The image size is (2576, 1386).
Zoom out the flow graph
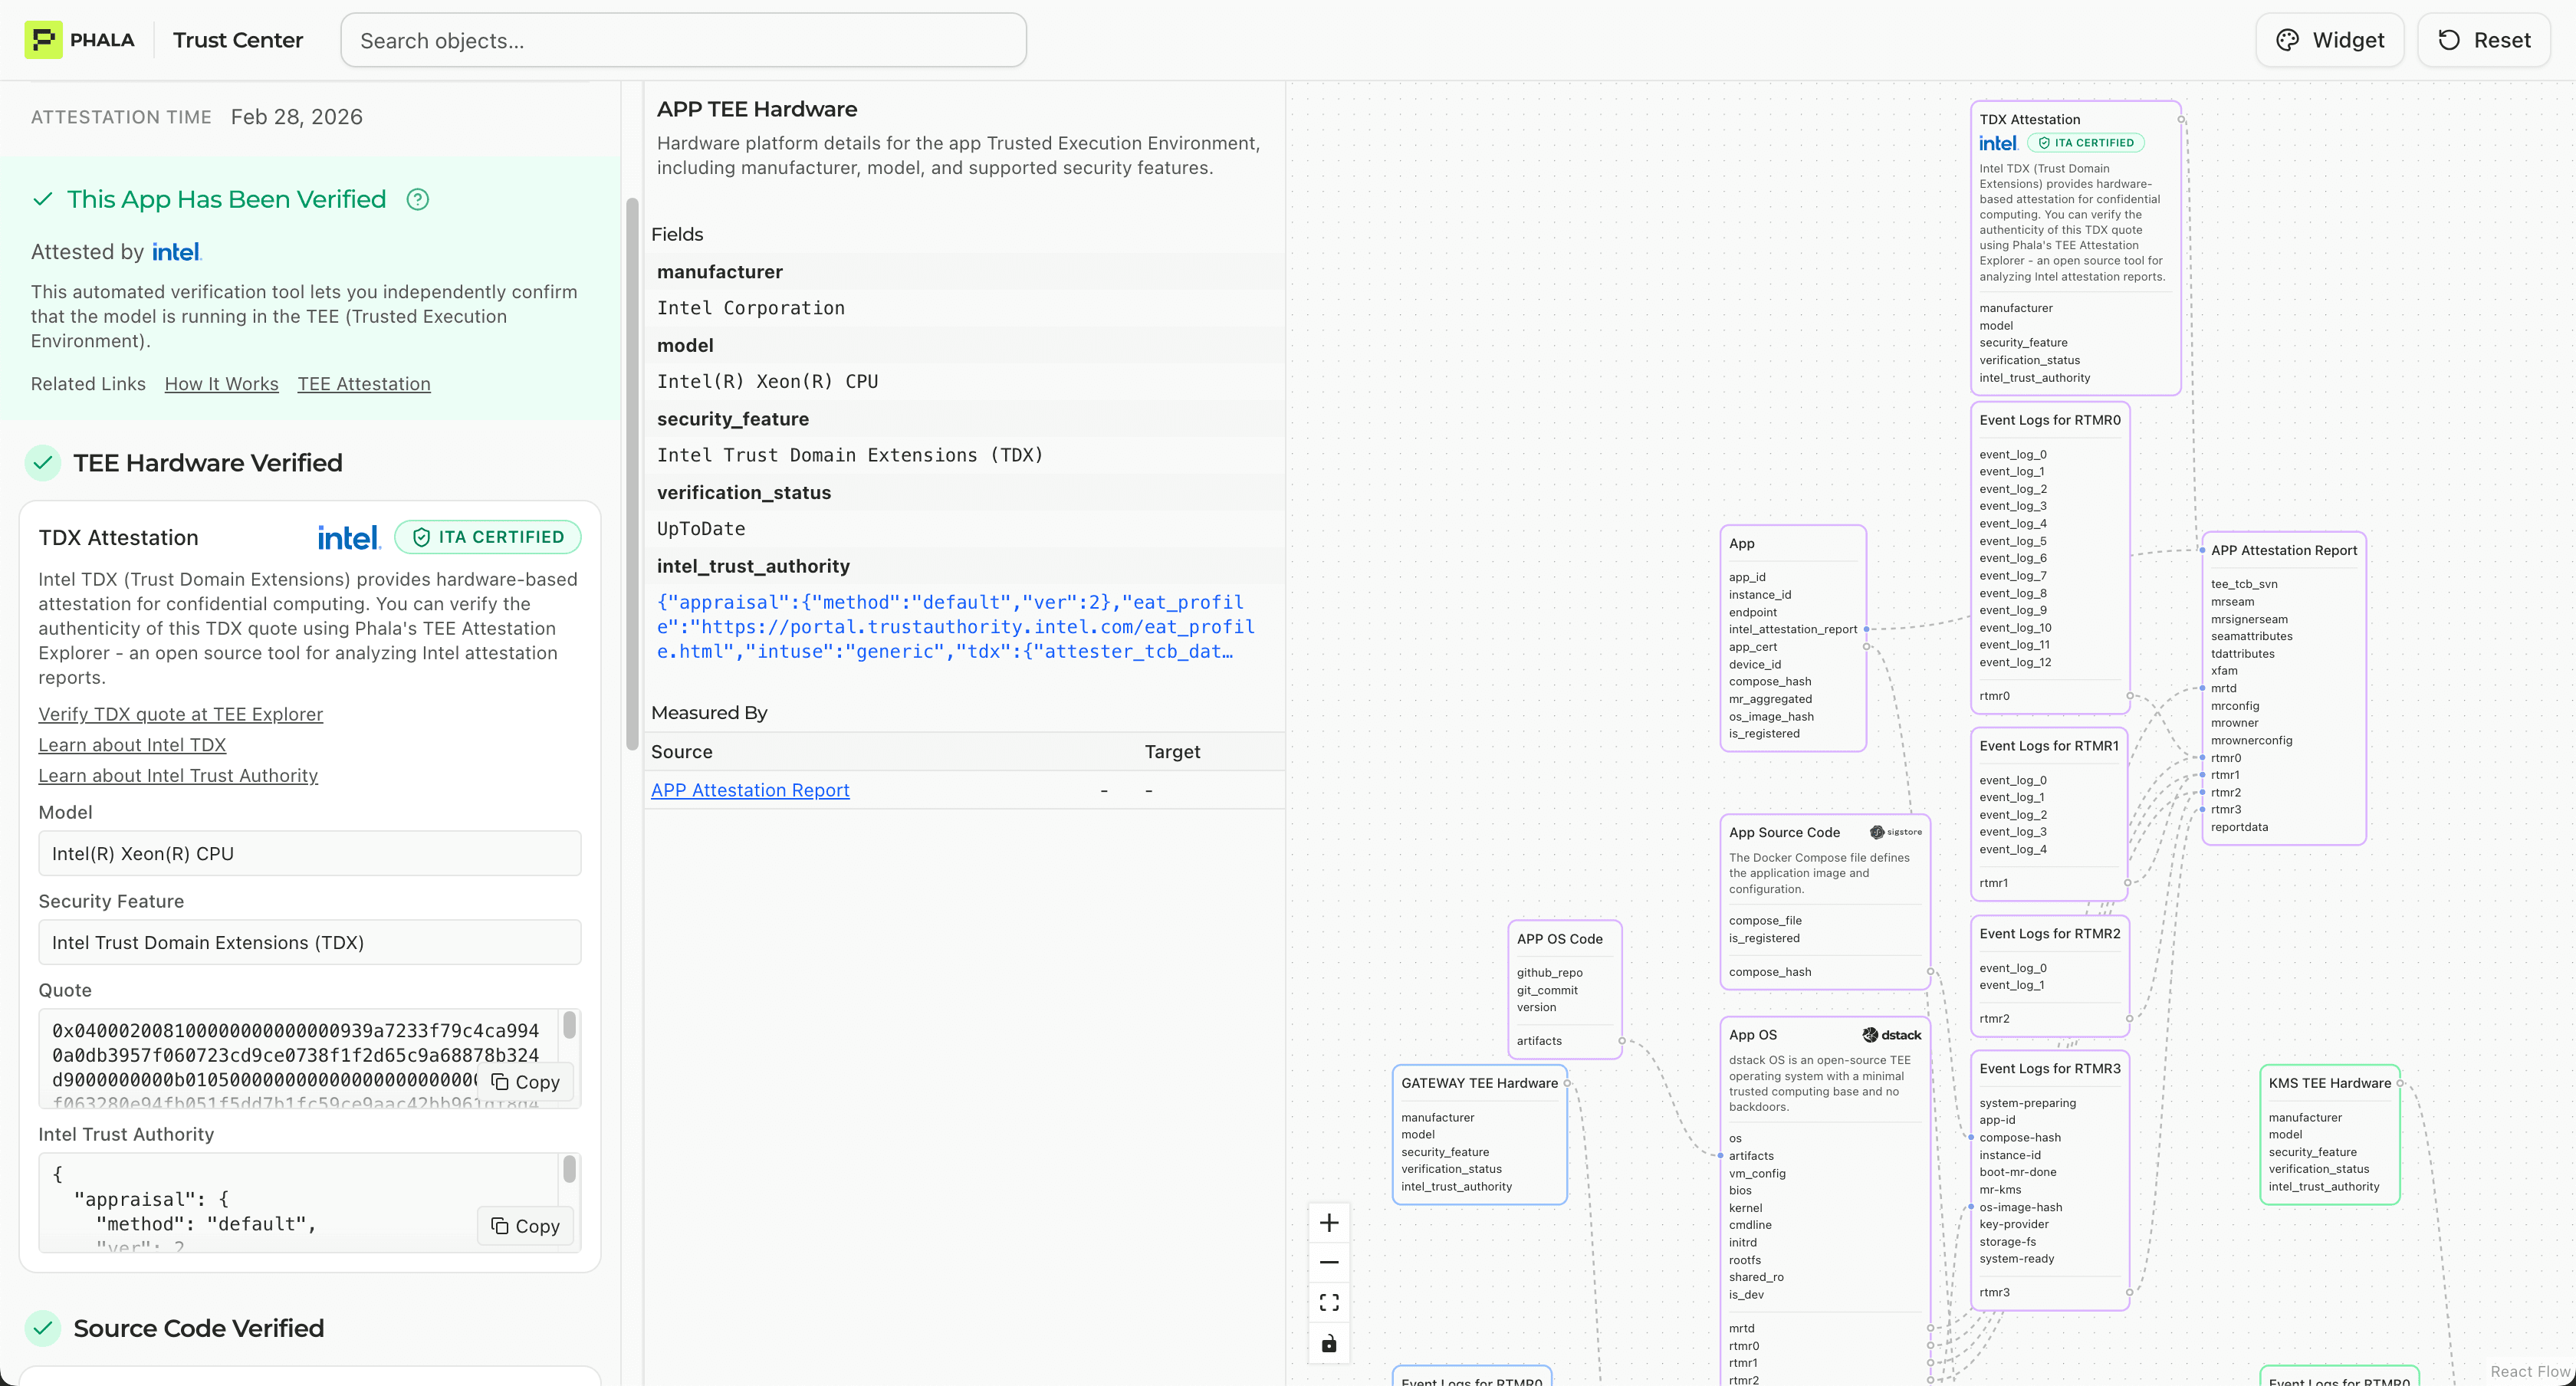1329,1263
